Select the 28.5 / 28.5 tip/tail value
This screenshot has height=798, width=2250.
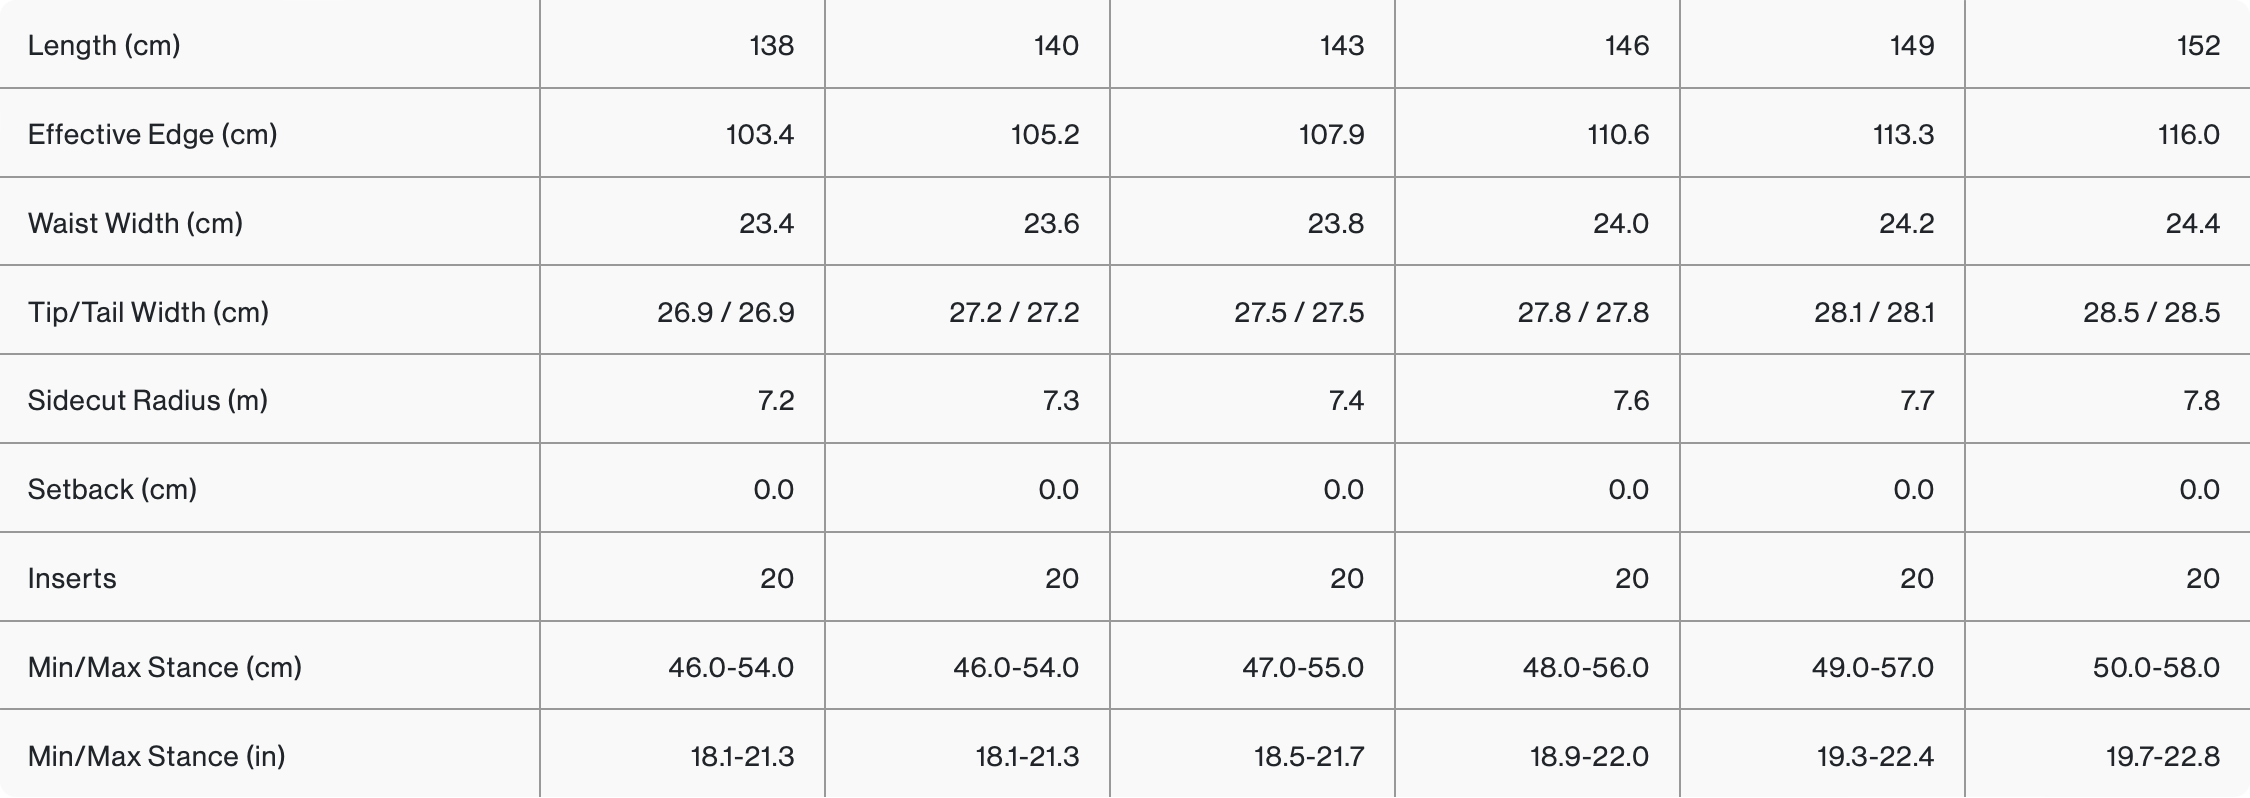pyautogui.click(x=2151, y=313)
